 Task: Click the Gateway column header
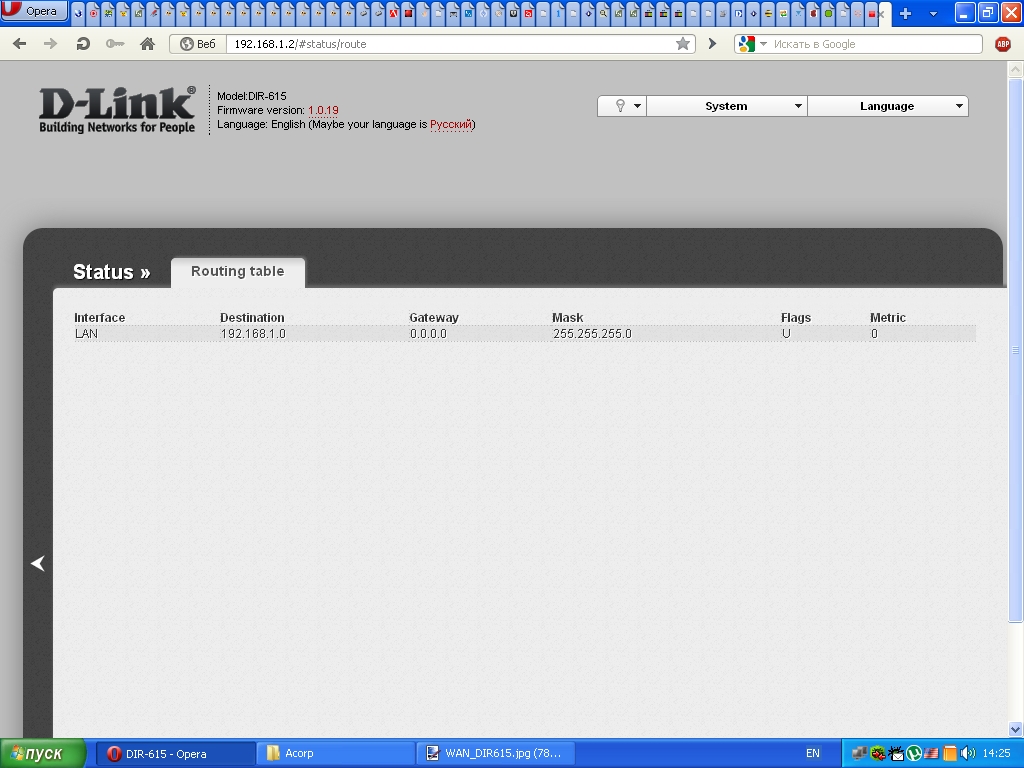click(434, 317)
